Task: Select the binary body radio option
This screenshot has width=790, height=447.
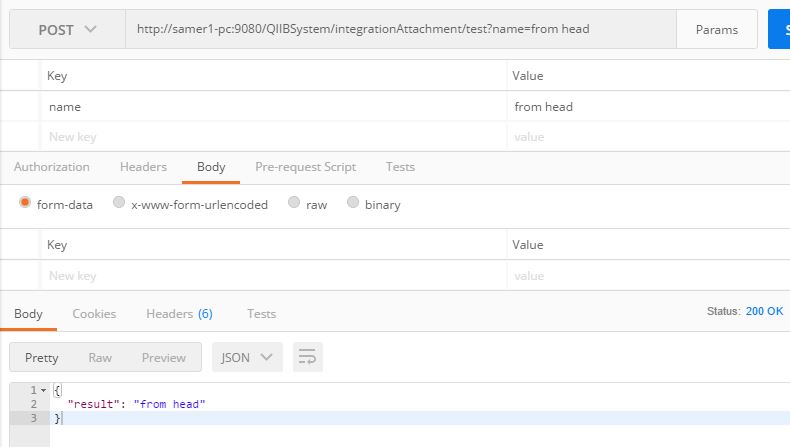Action: [x=353, y=202]
